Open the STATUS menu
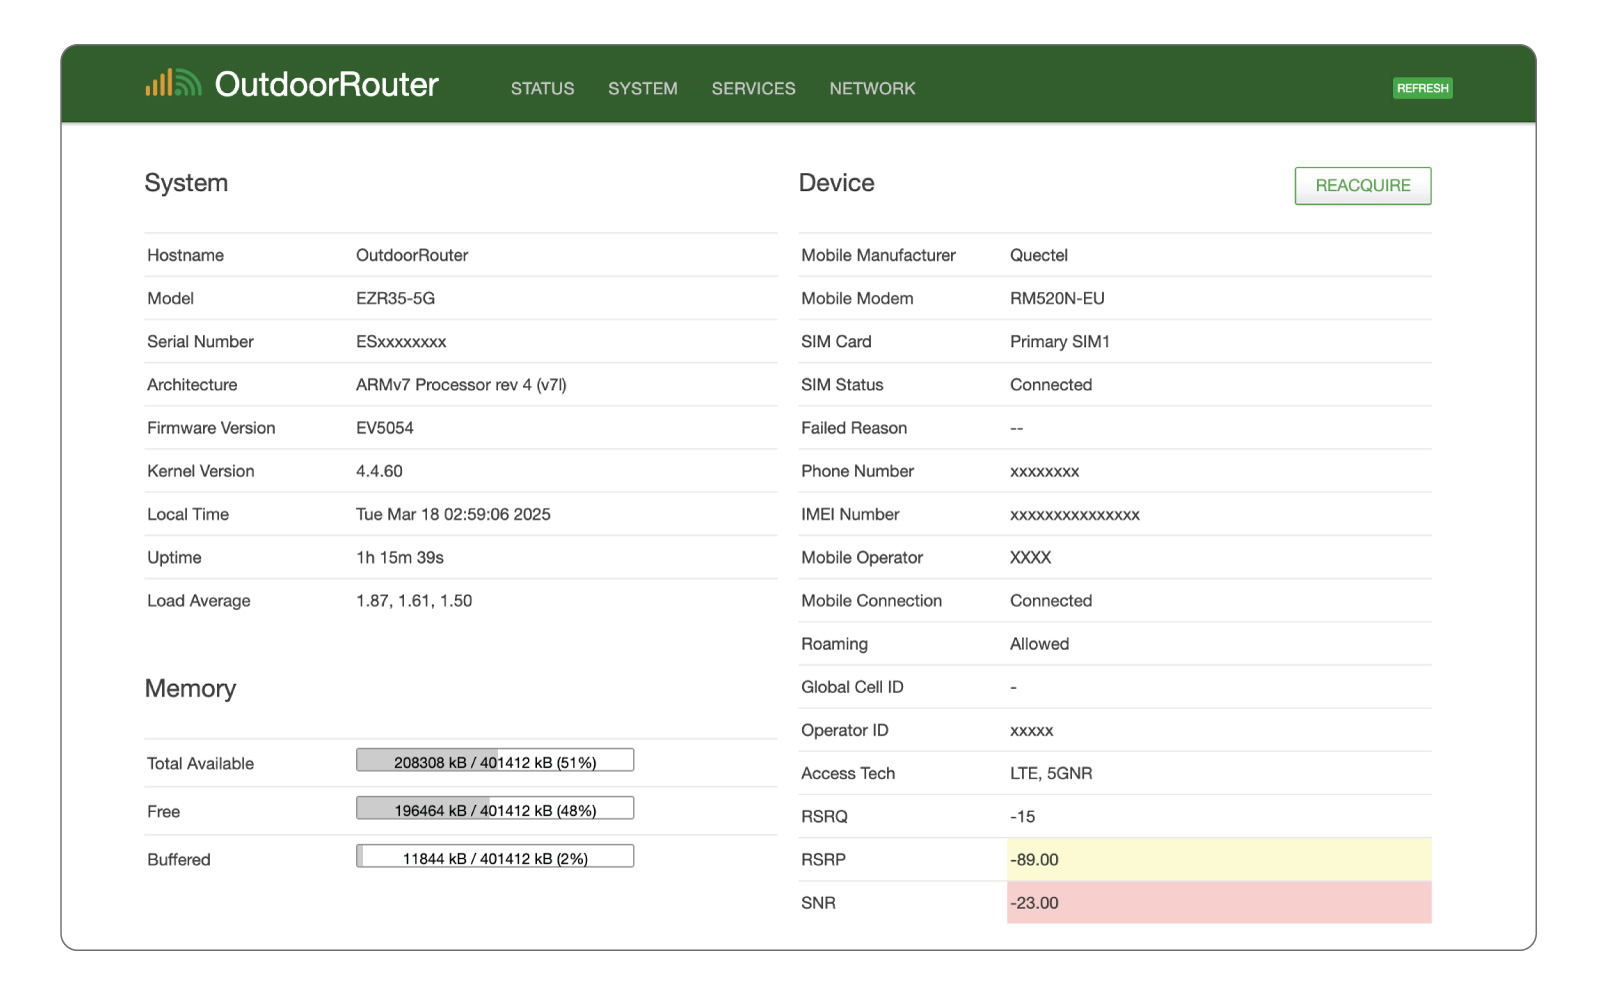This screenshot has height=1002, width=1600. coord(542,89)
